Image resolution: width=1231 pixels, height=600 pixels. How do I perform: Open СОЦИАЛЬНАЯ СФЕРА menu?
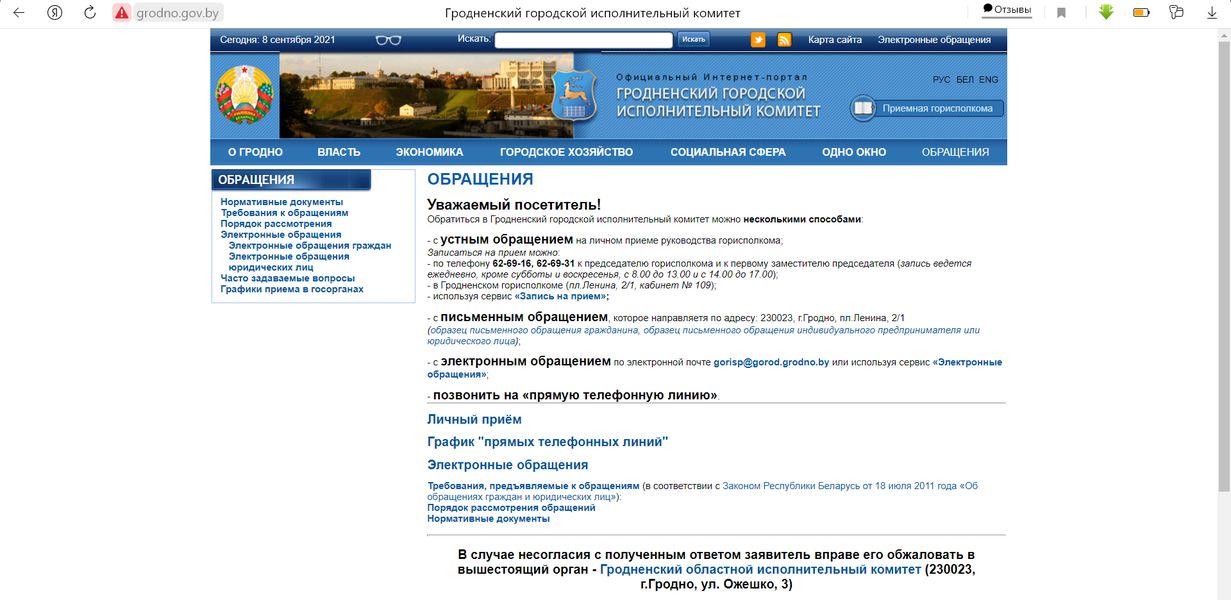728,152
